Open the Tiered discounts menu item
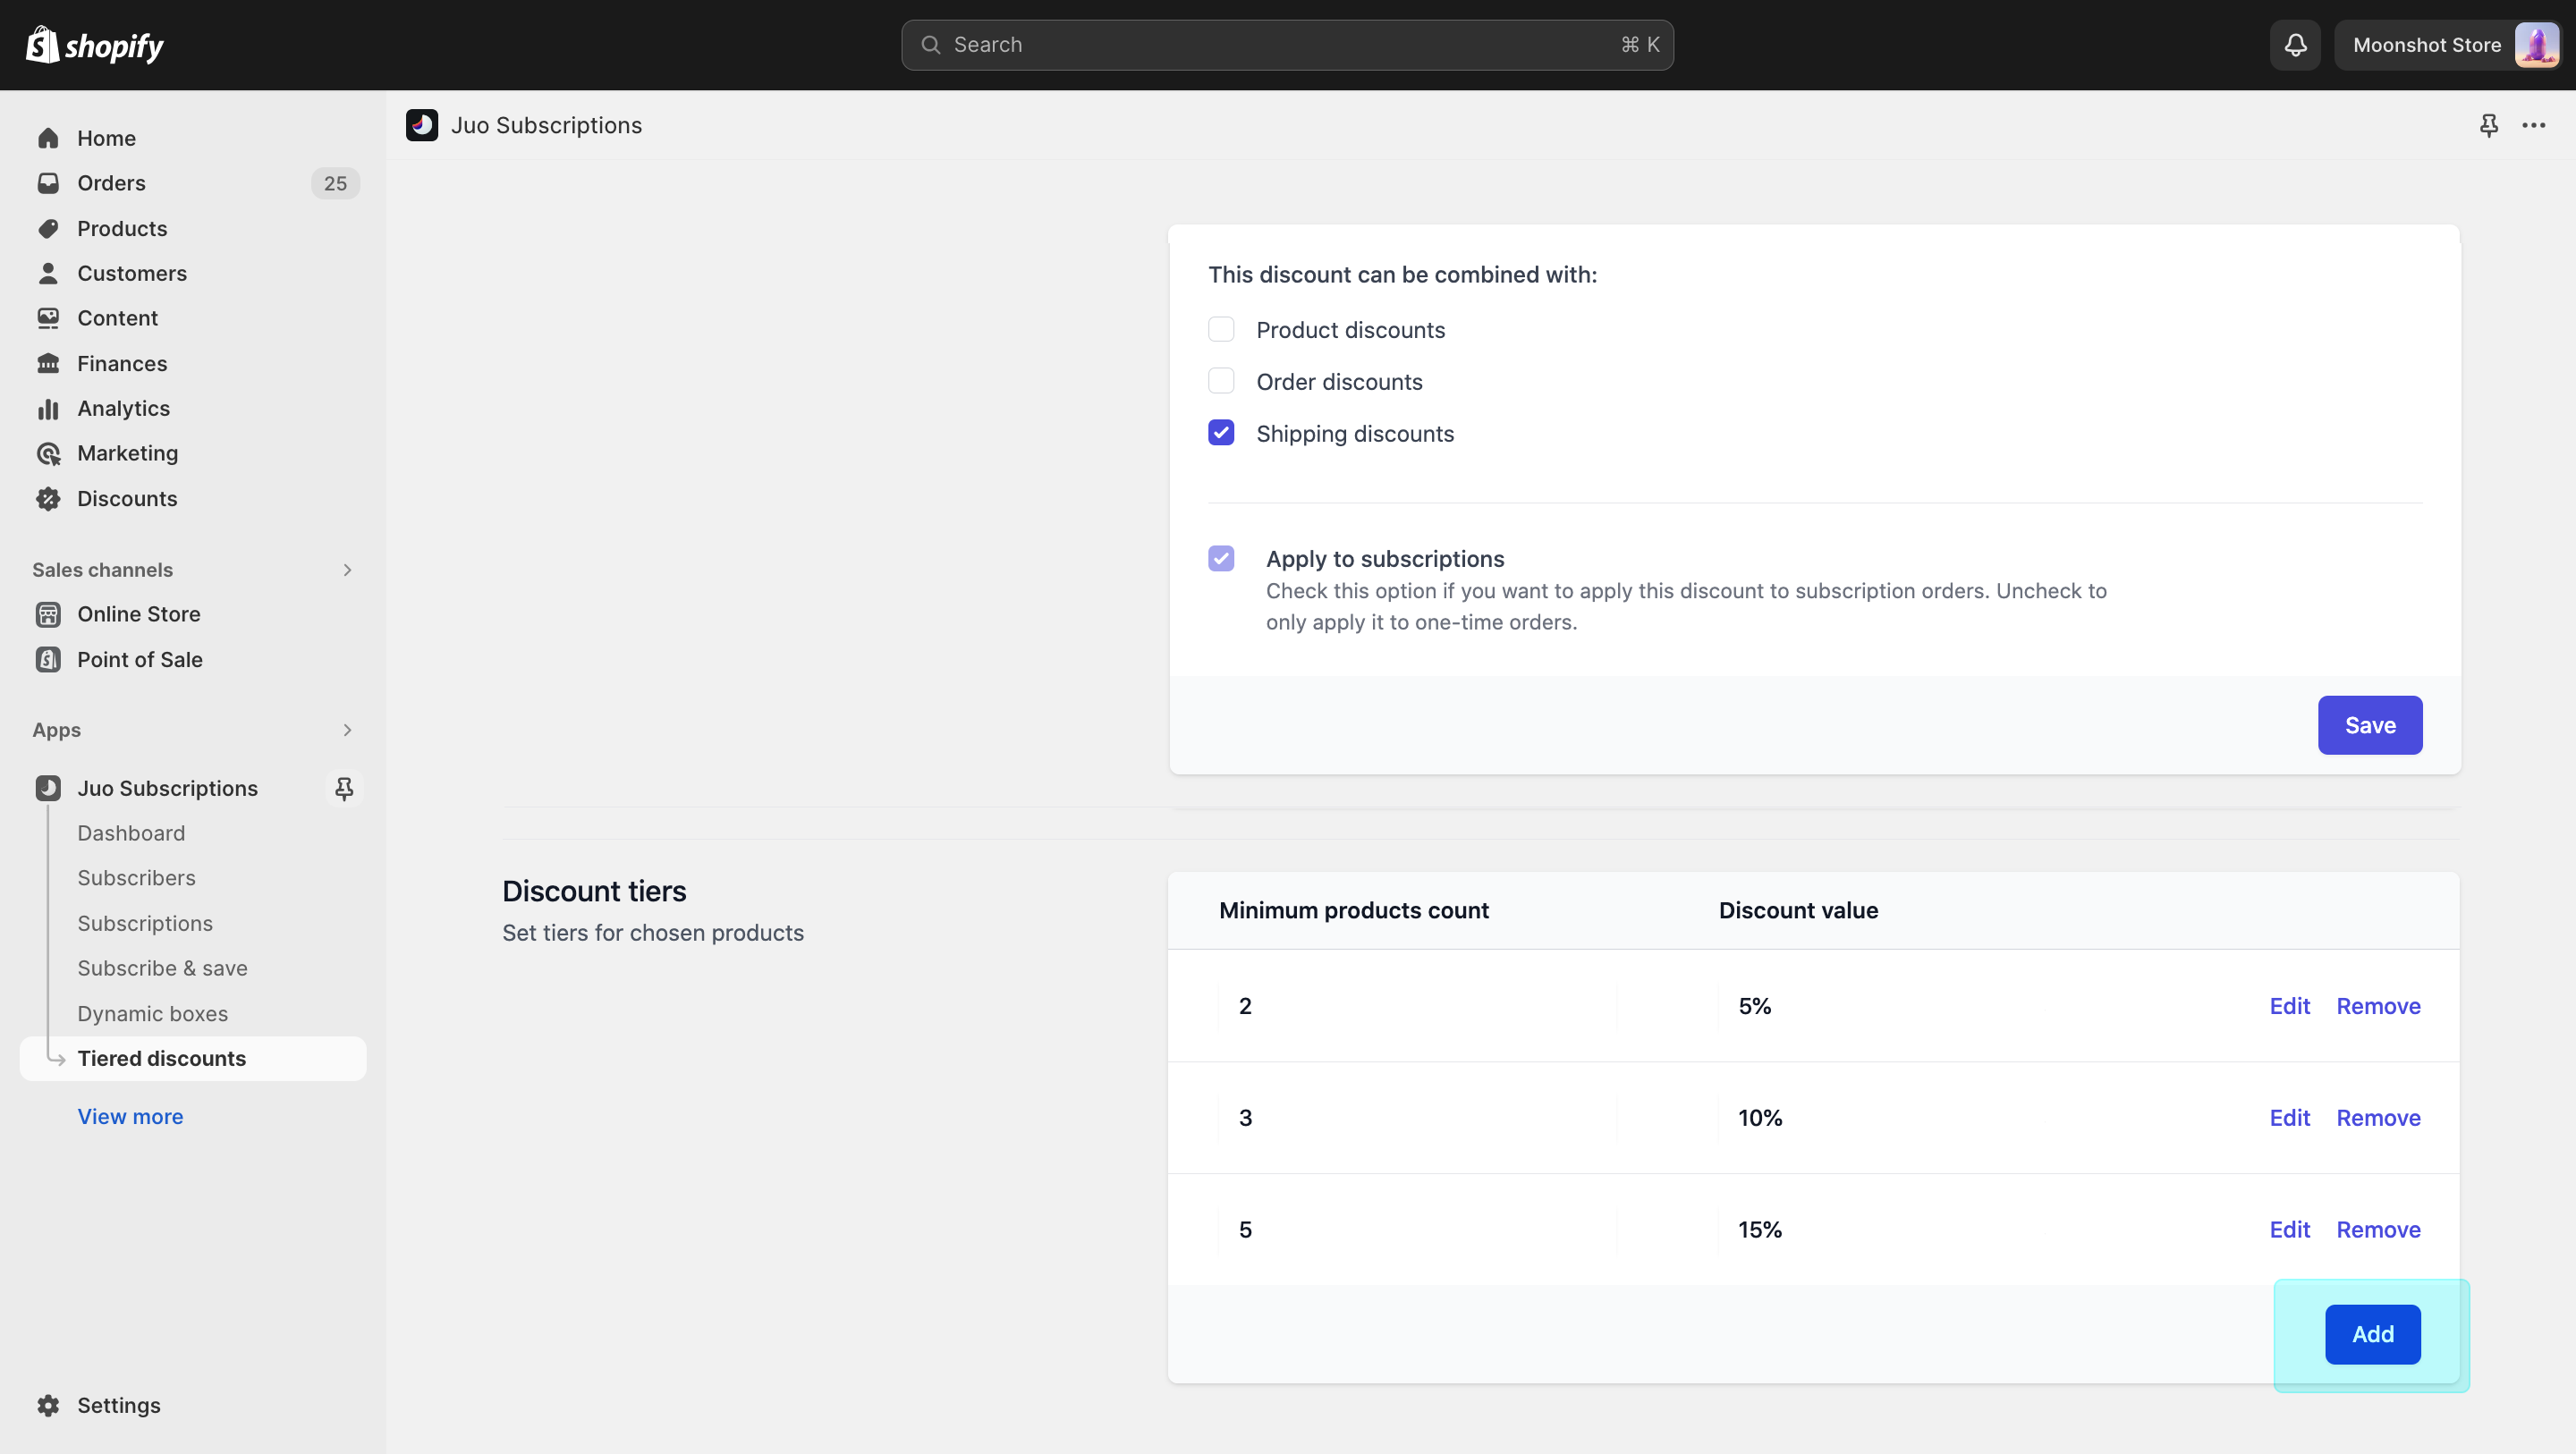Screen dimensions: 2576x1454 pos(161,1058)
